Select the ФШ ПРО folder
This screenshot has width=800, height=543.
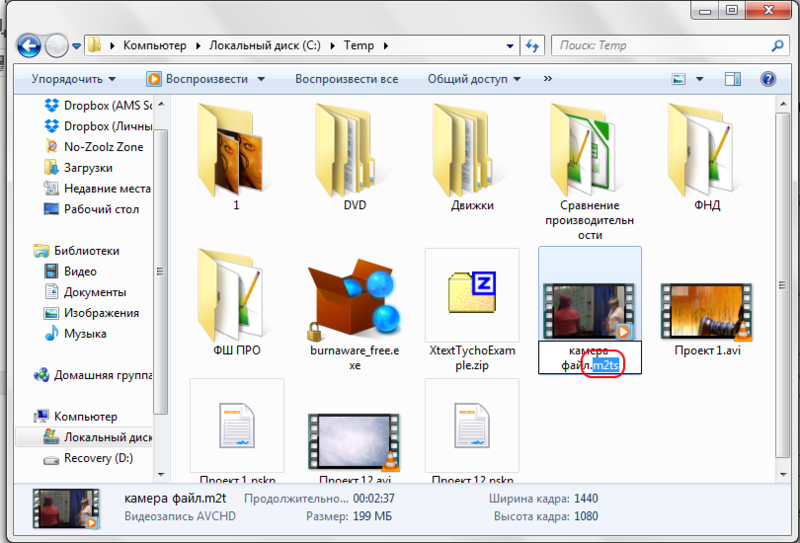[236, 302]
